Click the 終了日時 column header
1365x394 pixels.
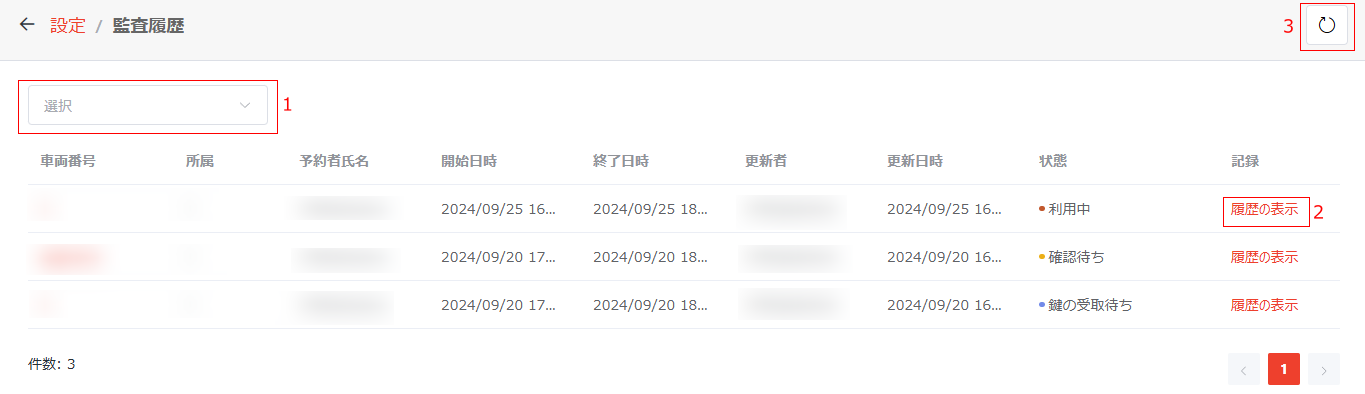(621, 161)
